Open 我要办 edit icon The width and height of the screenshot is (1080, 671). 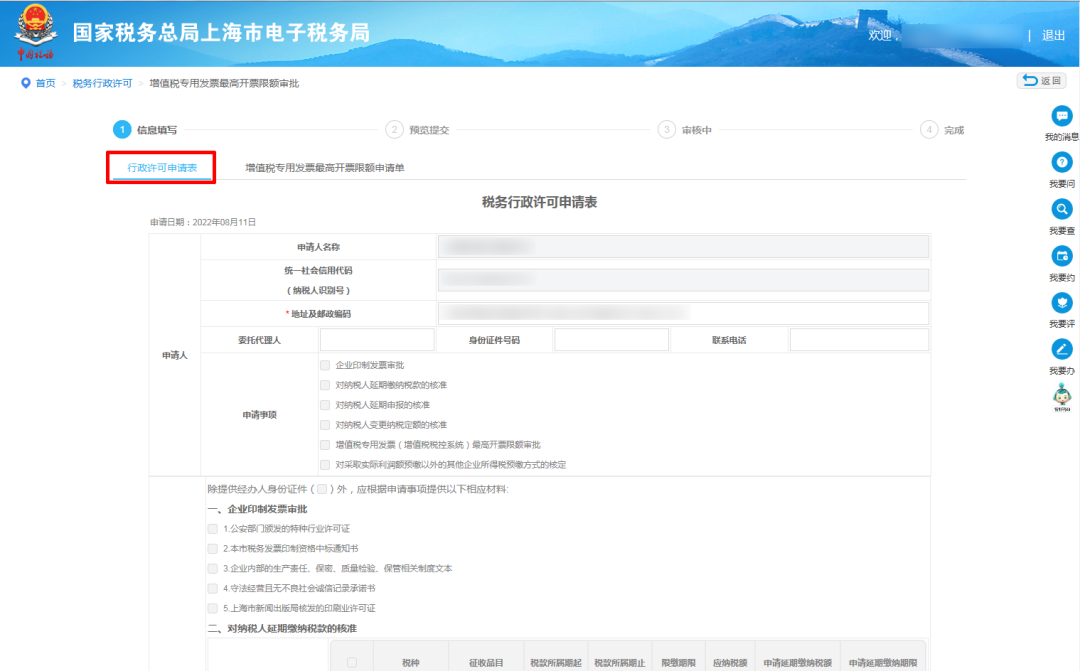1061,349
